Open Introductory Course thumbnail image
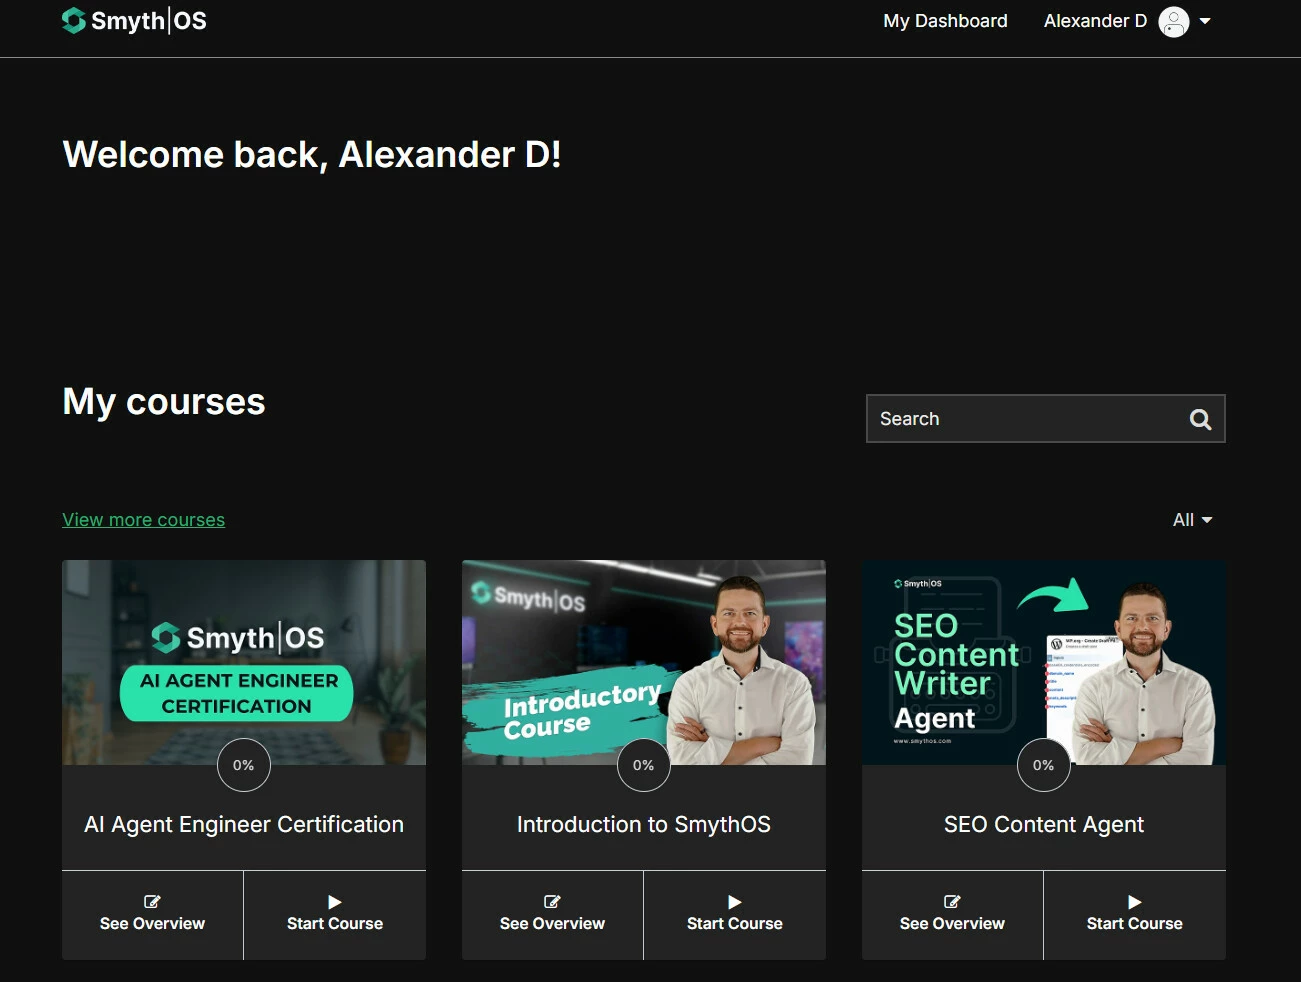The width and height of the screenshot is (1301, 982). [x=644, y=662]
